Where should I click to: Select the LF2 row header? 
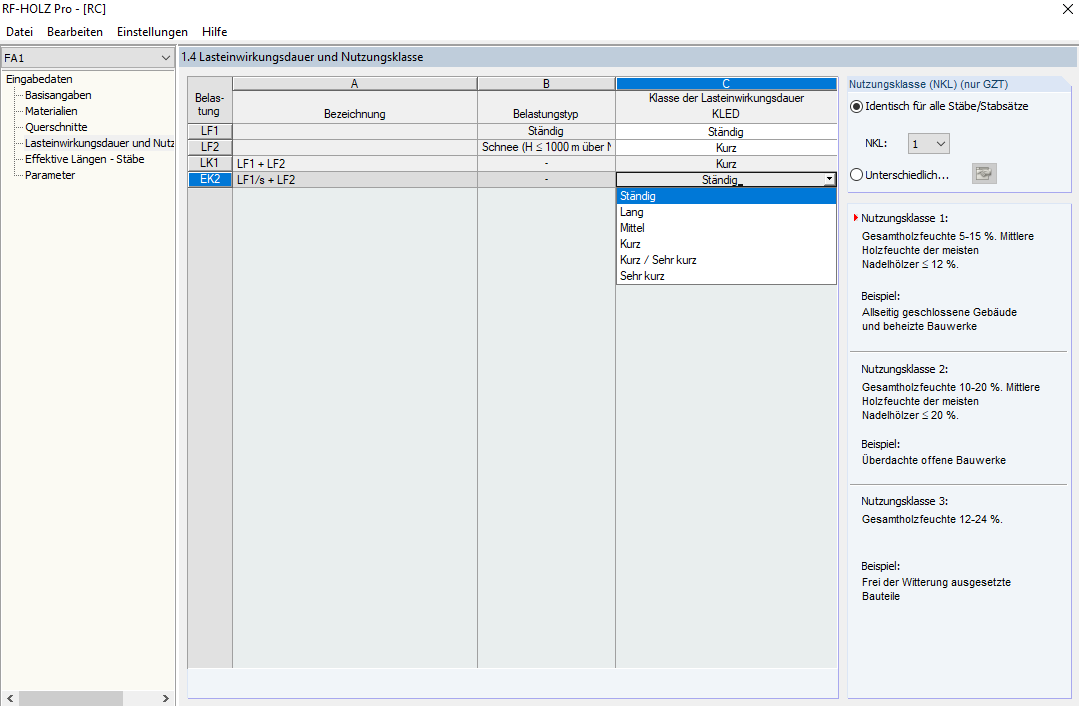click(x=210, y=147)
